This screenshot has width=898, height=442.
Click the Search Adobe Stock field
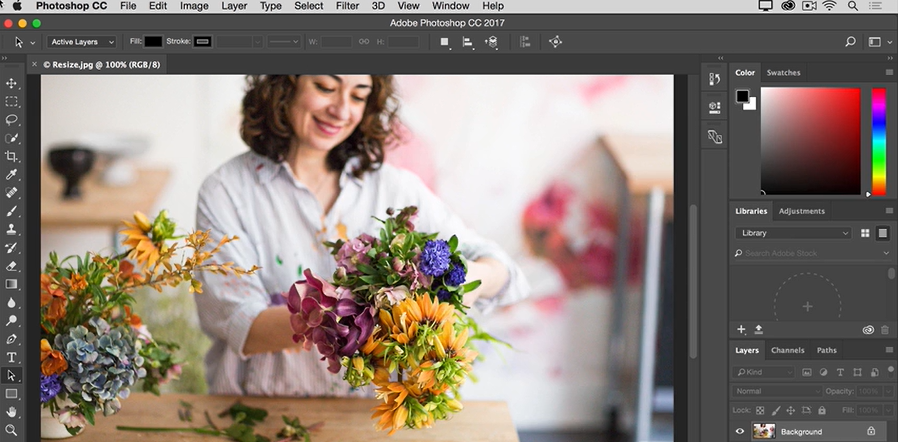813,253
